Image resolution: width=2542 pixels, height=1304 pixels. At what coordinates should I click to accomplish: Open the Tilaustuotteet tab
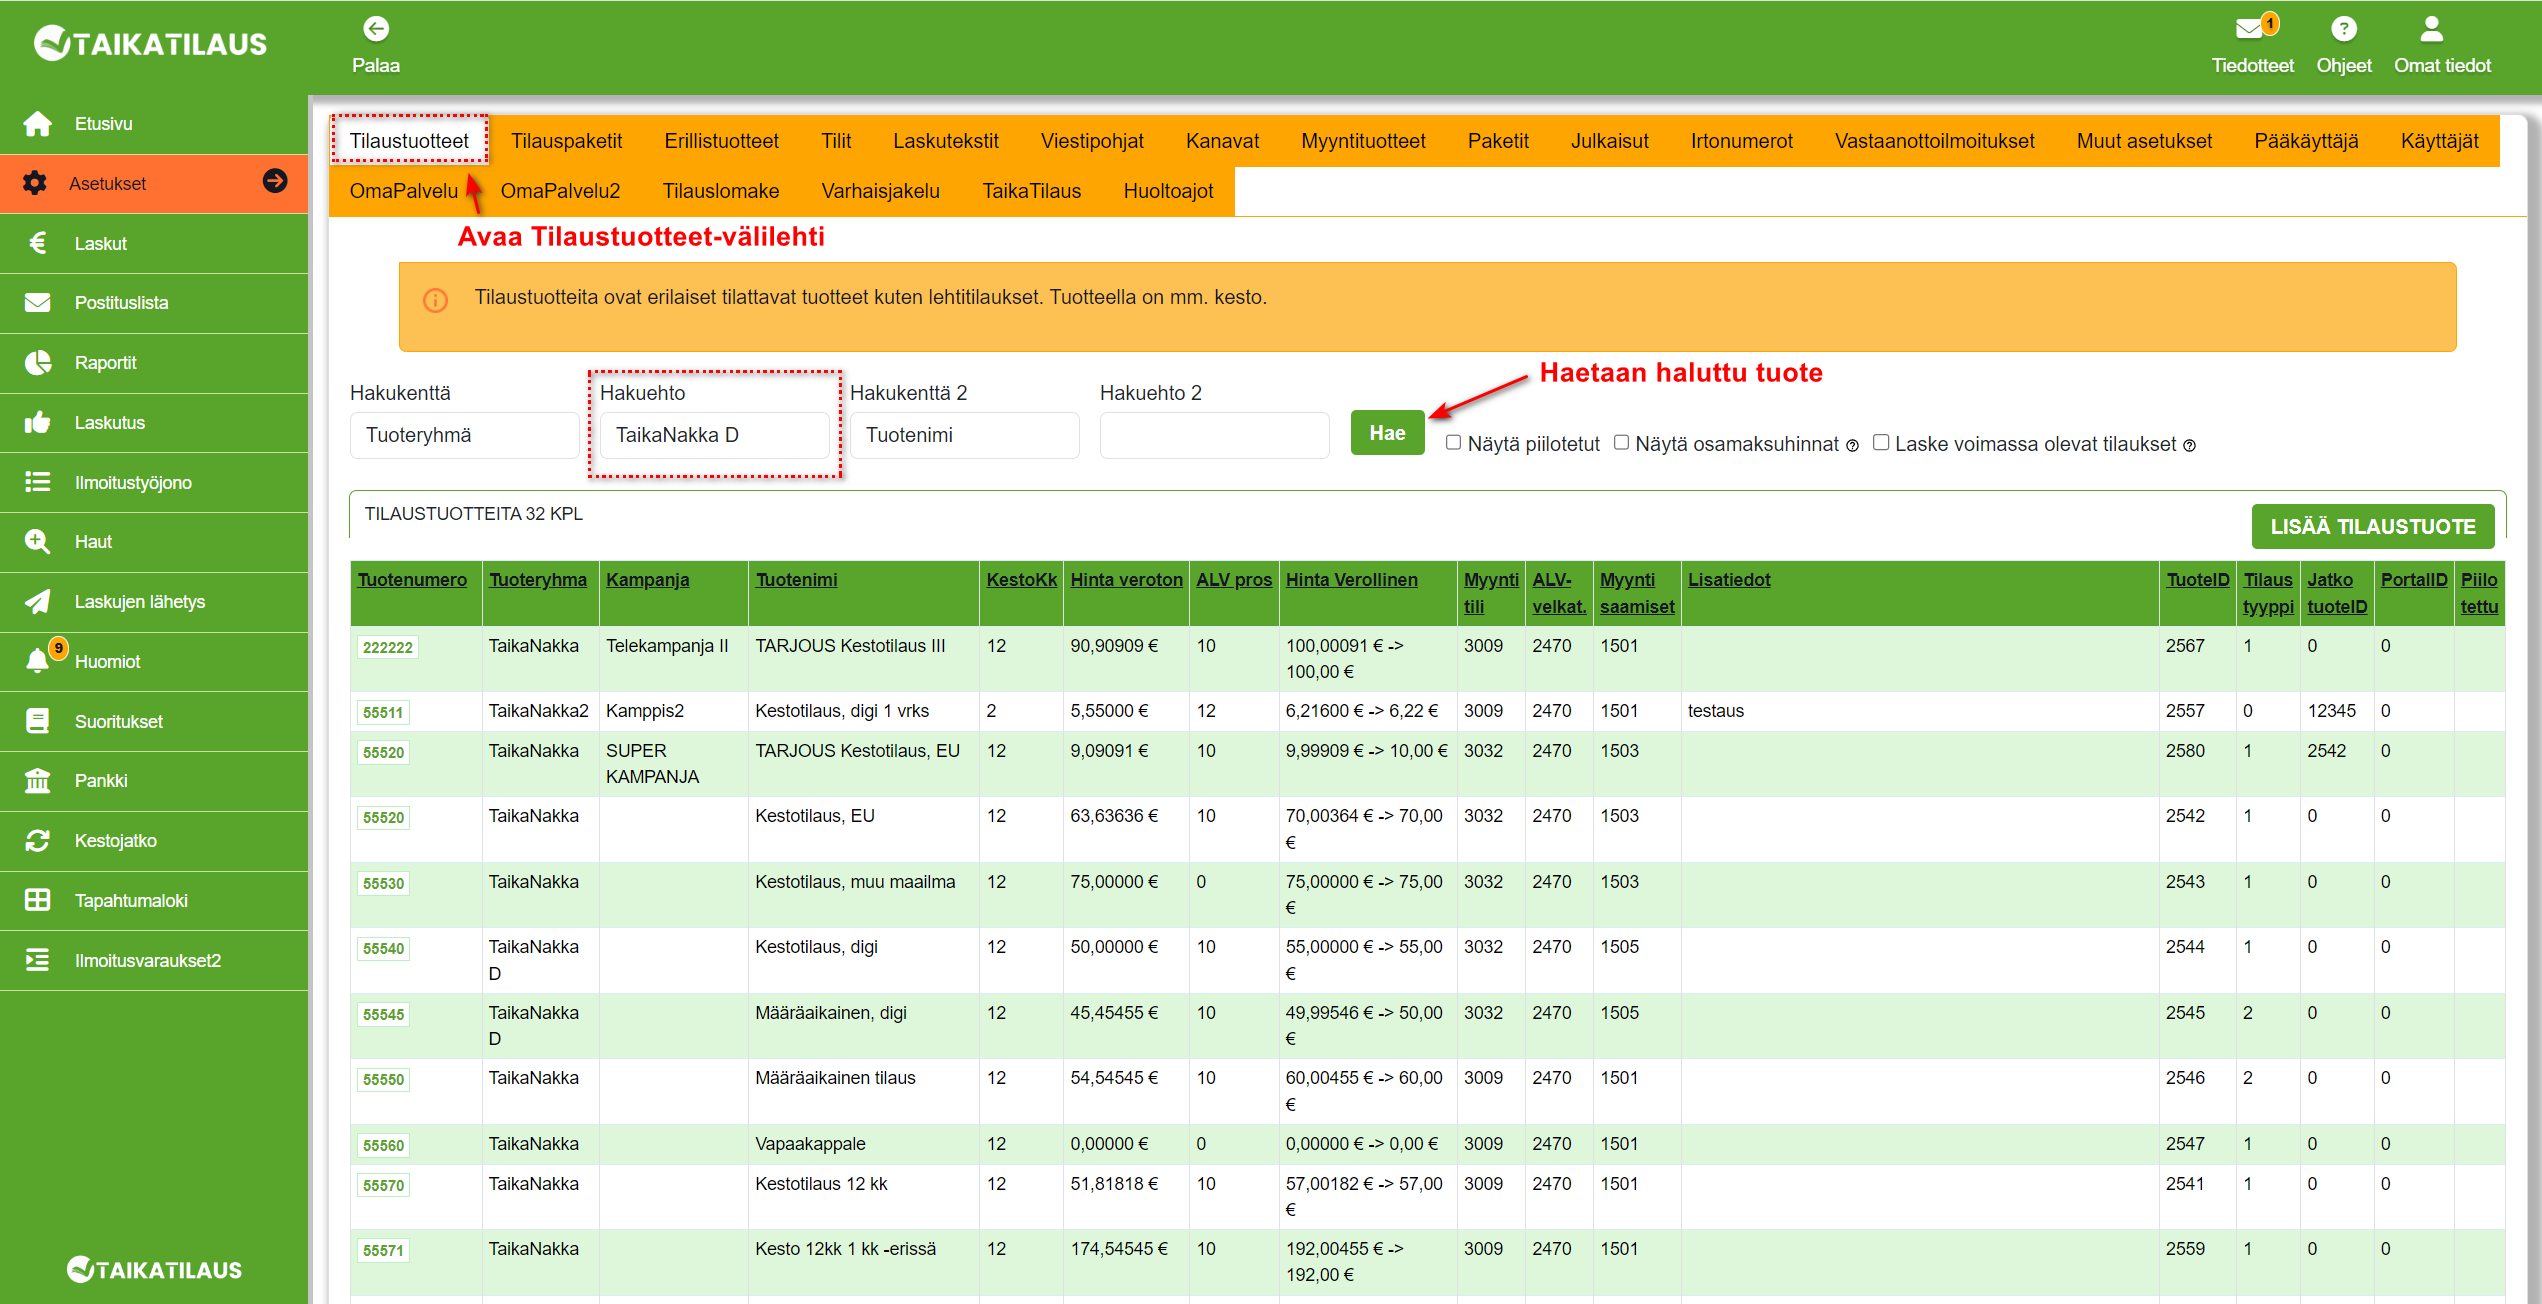[409, 140]
